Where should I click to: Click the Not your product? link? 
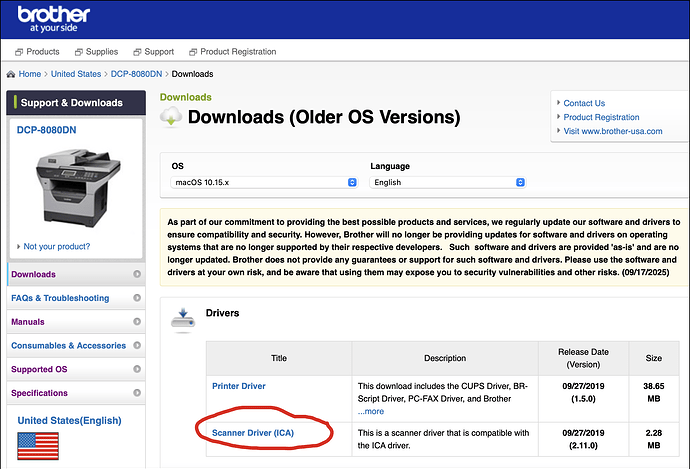click(x=57, y=246)
